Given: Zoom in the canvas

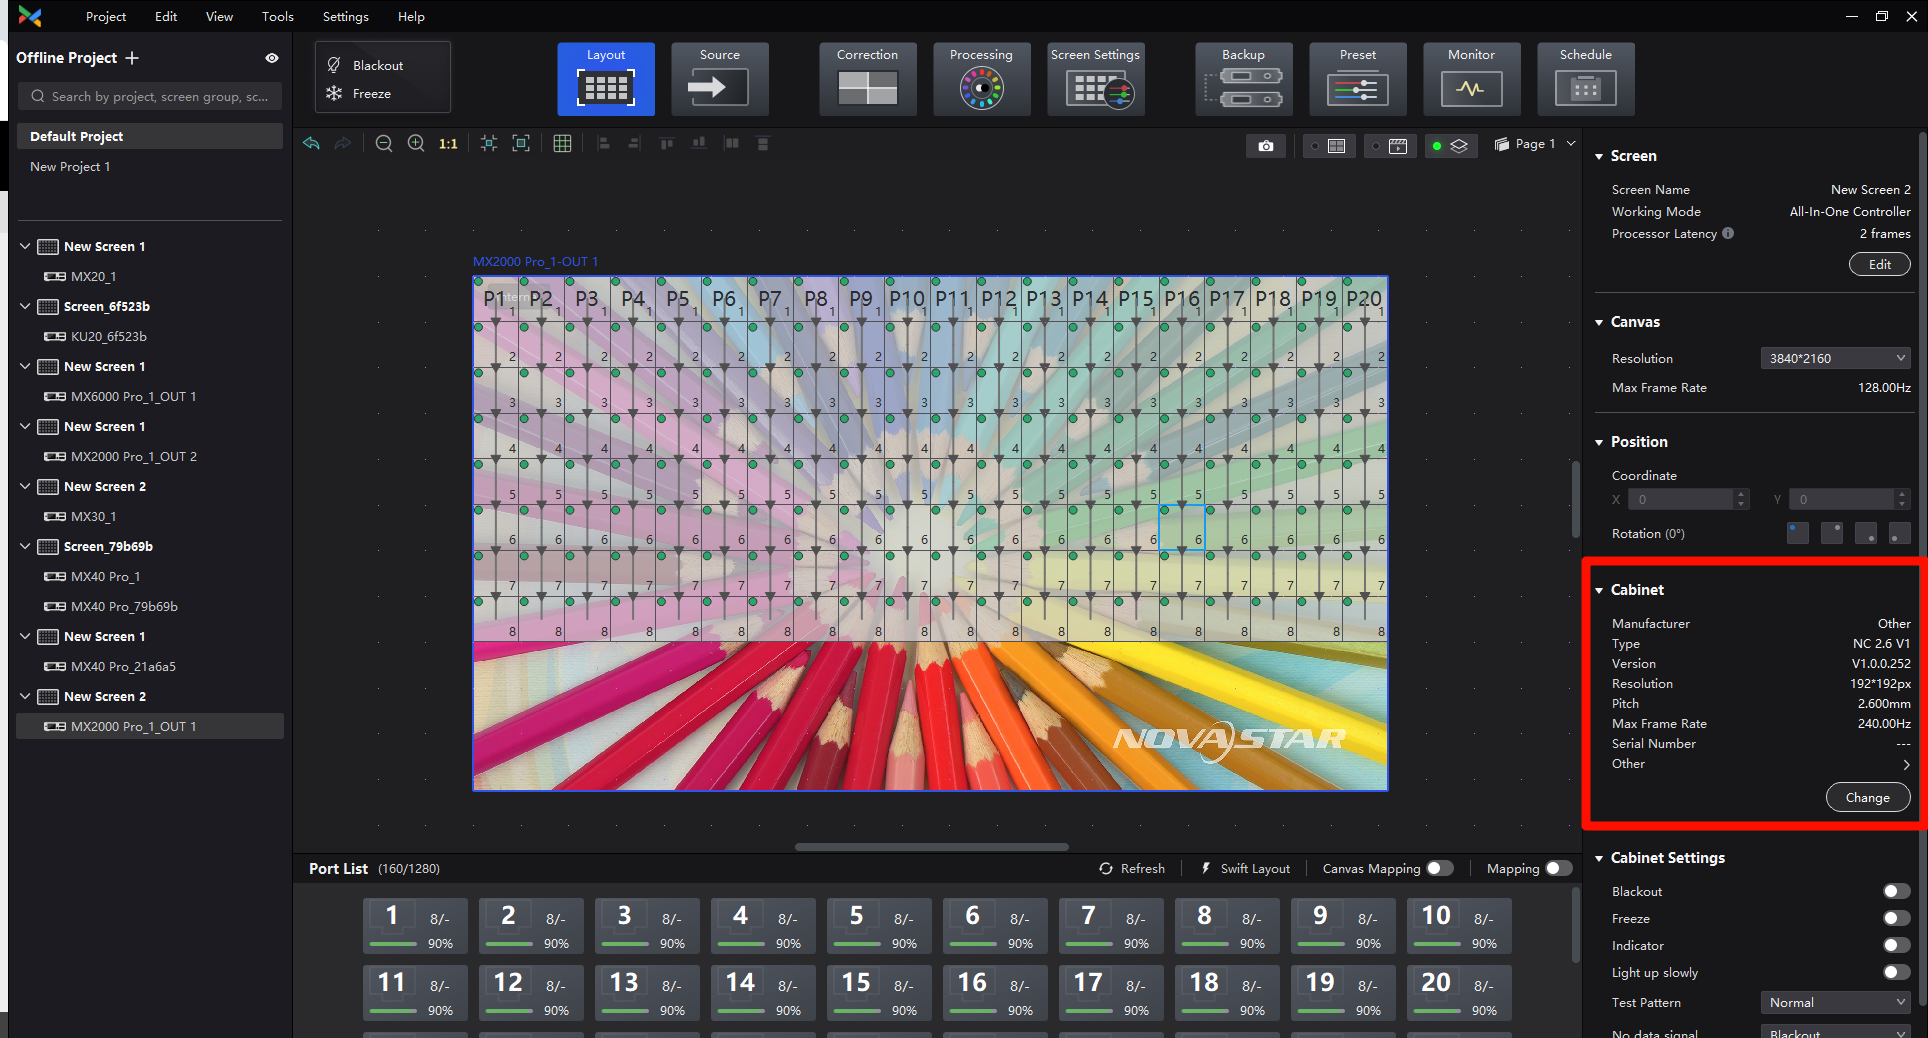Looking at the screenshot, I should (416, 144).
